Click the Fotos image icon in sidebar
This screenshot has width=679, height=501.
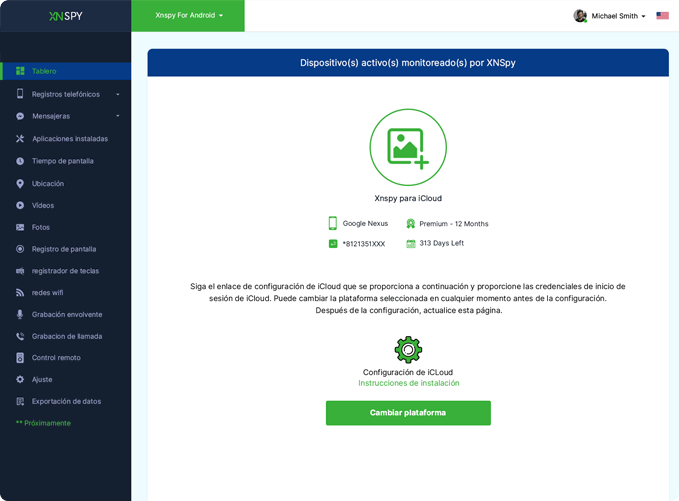pyautogui.click(x=20, y=227)
